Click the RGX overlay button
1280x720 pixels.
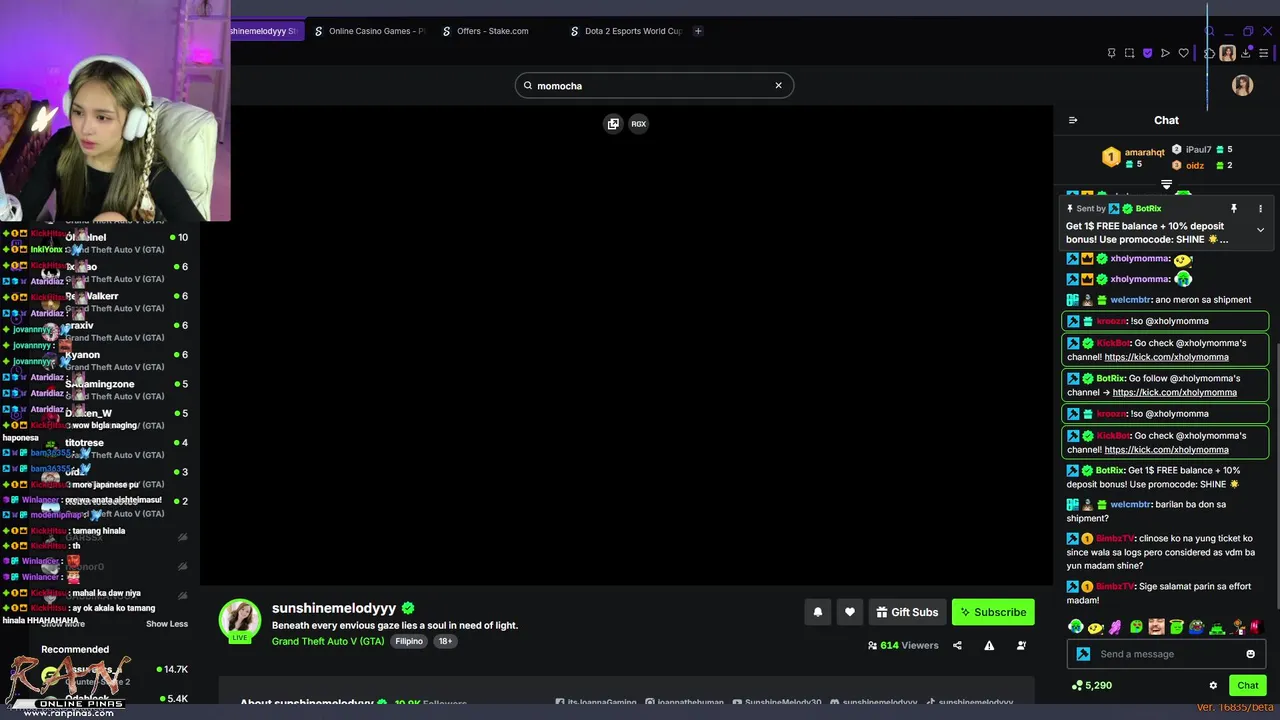638,124
